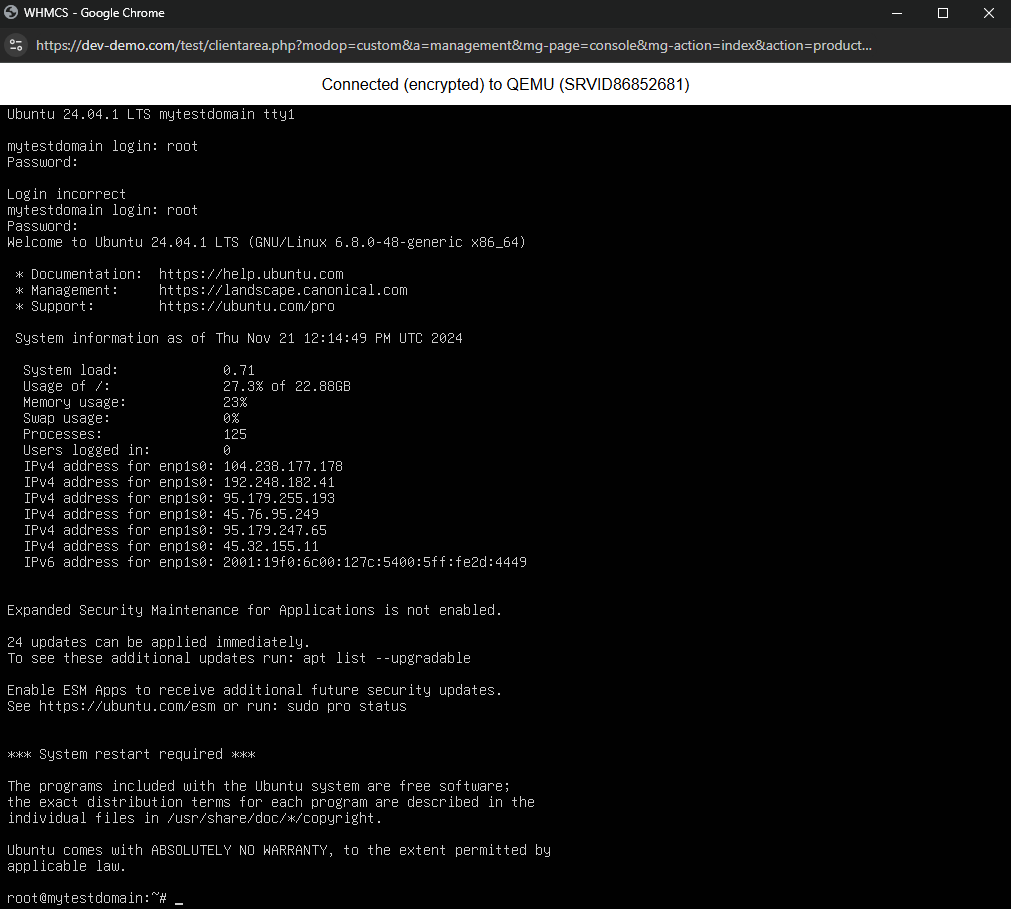Maximize the Chrome window

click(942, 13)
